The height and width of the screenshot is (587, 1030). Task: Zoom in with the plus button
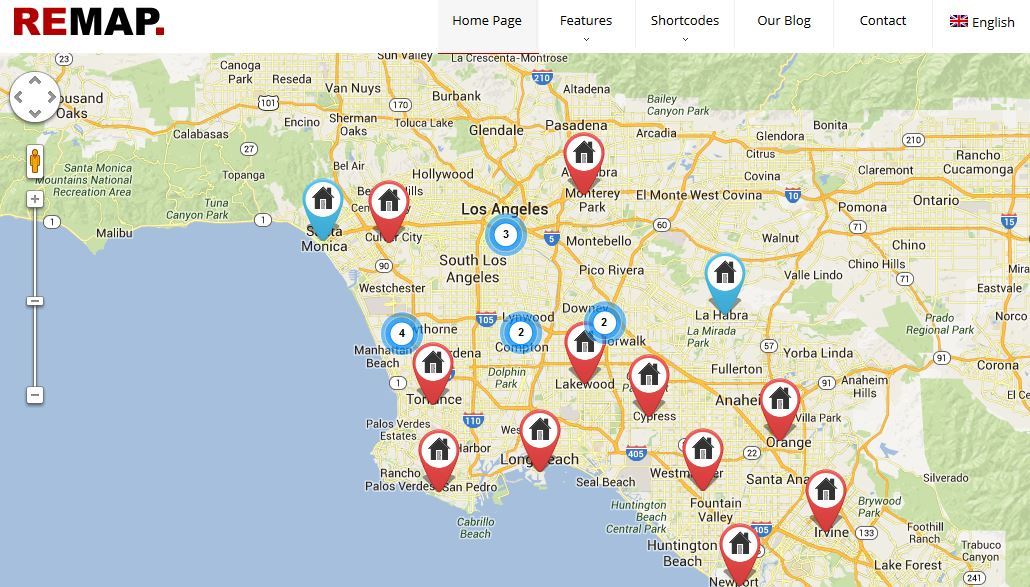pyautogui.click(x=35, y=198)
